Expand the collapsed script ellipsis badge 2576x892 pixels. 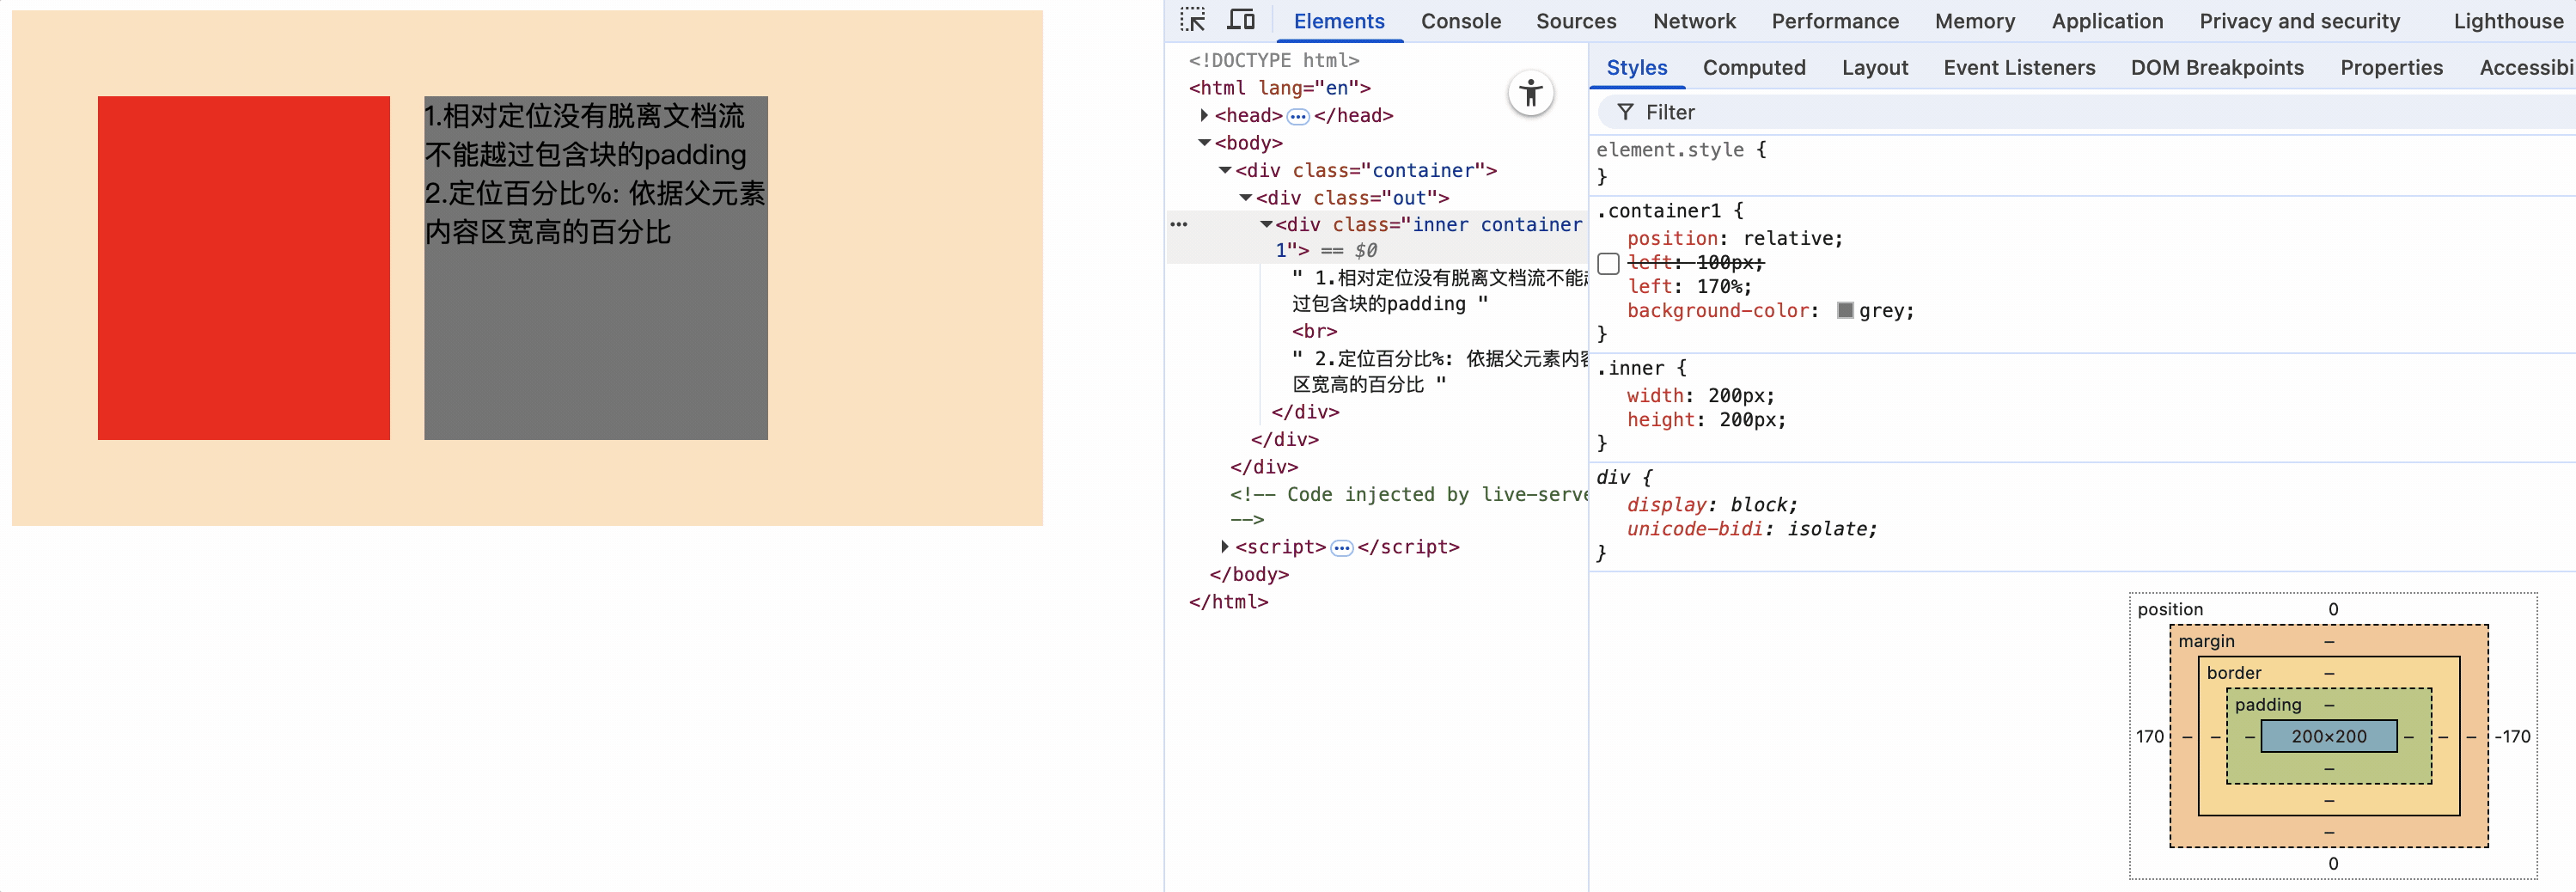point(1341,548)
